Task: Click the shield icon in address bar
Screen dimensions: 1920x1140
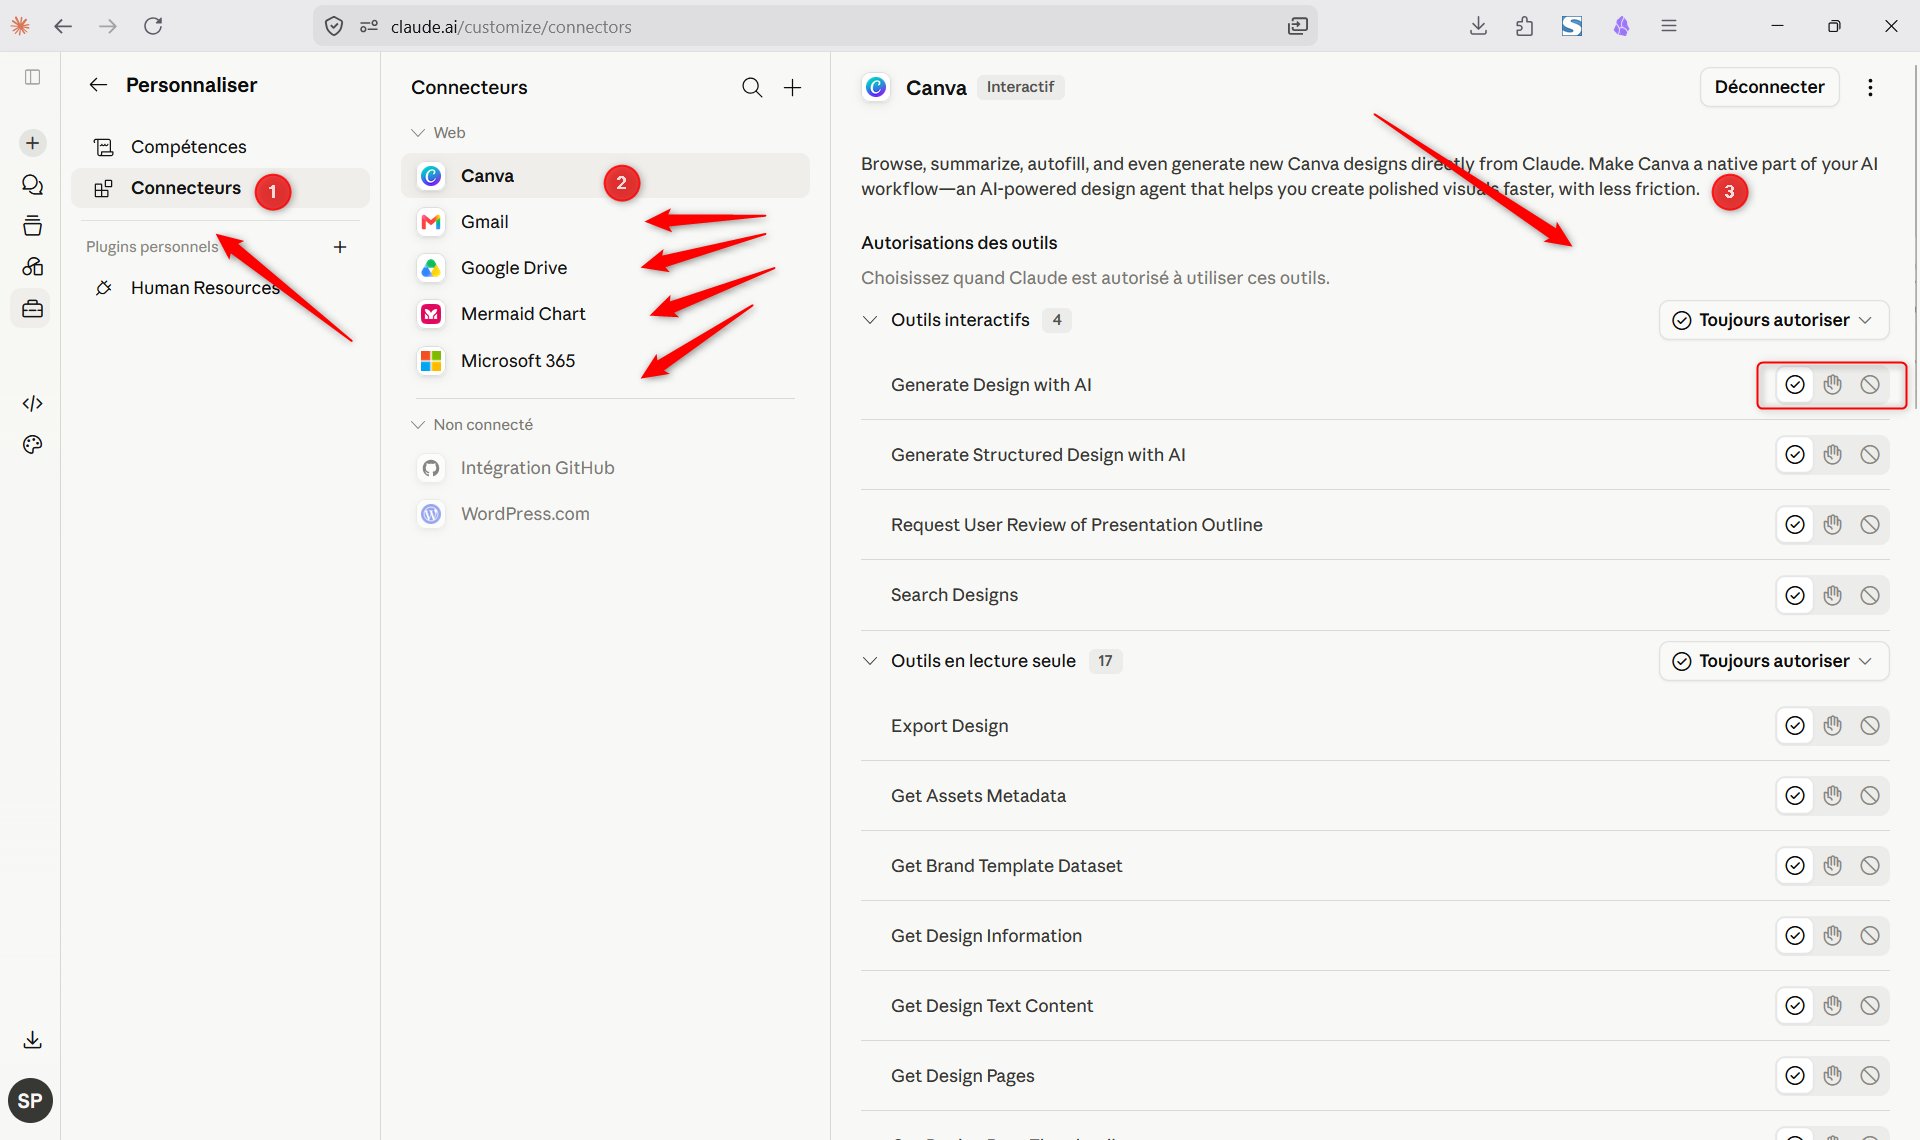Action: [334, 26]
